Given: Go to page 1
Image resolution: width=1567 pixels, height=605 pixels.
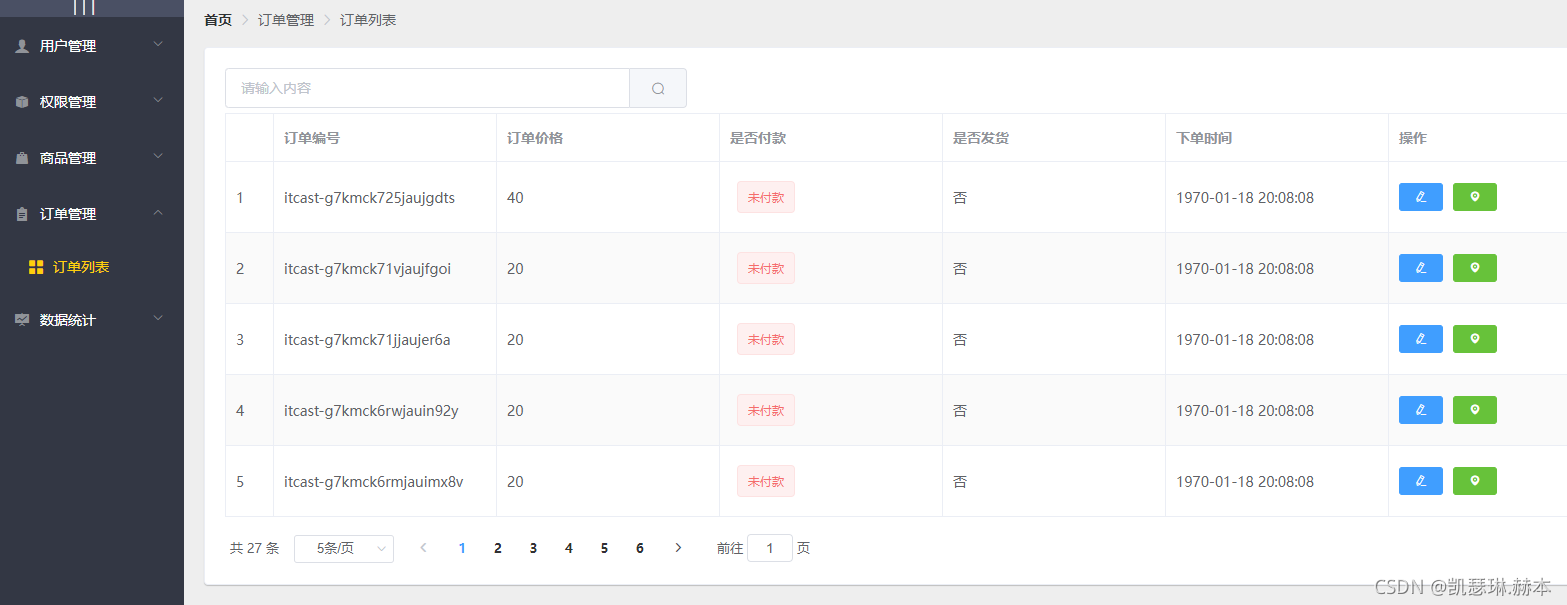Looking at the screenshot, I should (462, 548).
